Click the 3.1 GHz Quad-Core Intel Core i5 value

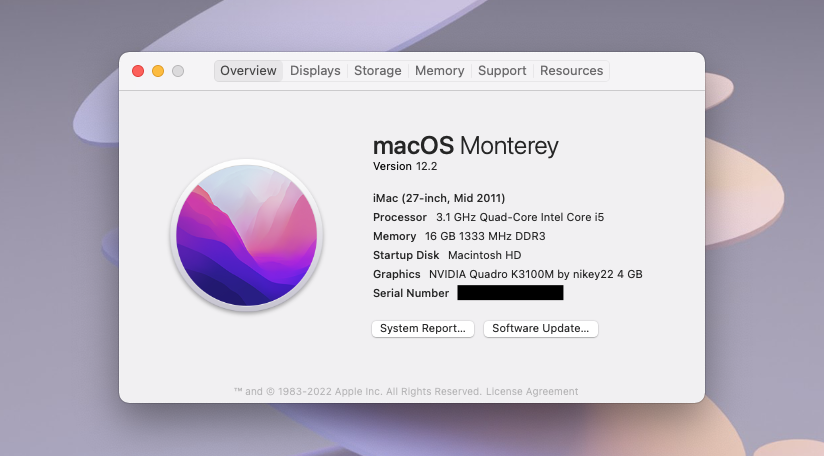click(520, 217)
